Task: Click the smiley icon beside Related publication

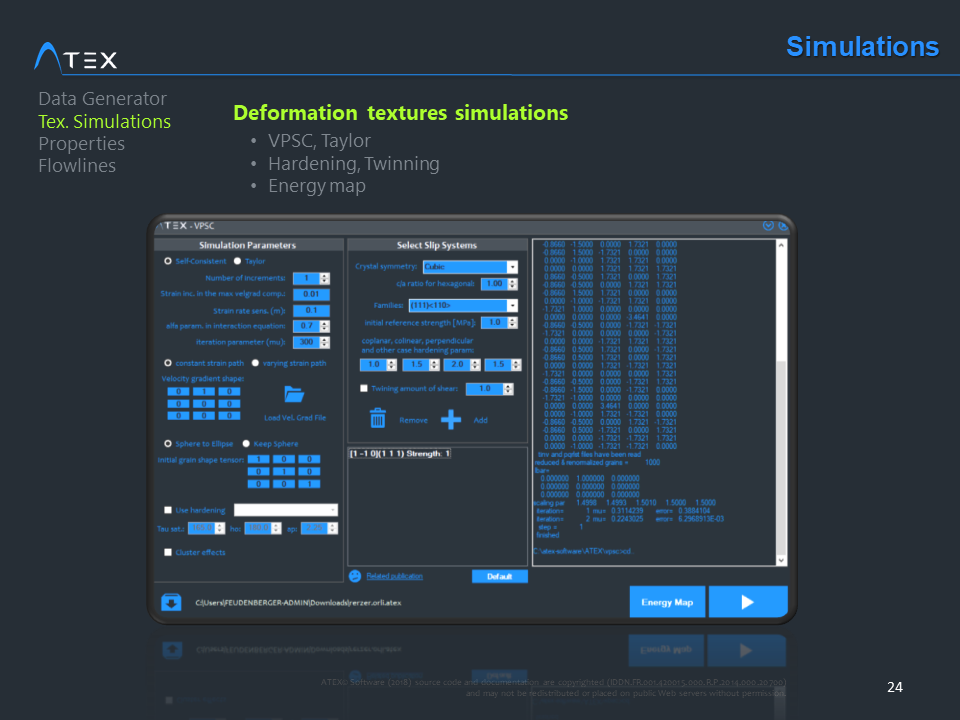Action: pyautogui.click(x=355, y=576)
